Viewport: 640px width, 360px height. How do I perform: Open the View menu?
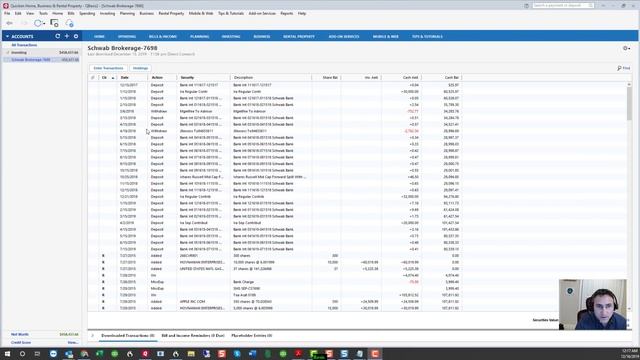30,13
